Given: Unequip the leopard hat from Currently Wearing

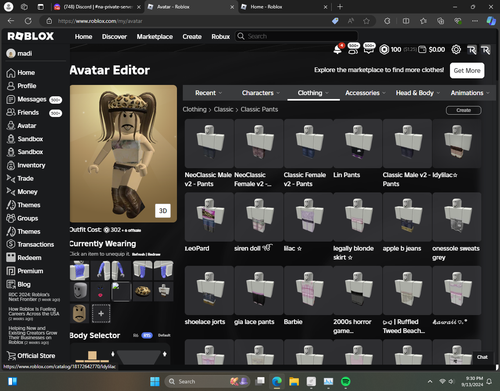Looking at the screenshot, I should point(142,291).
